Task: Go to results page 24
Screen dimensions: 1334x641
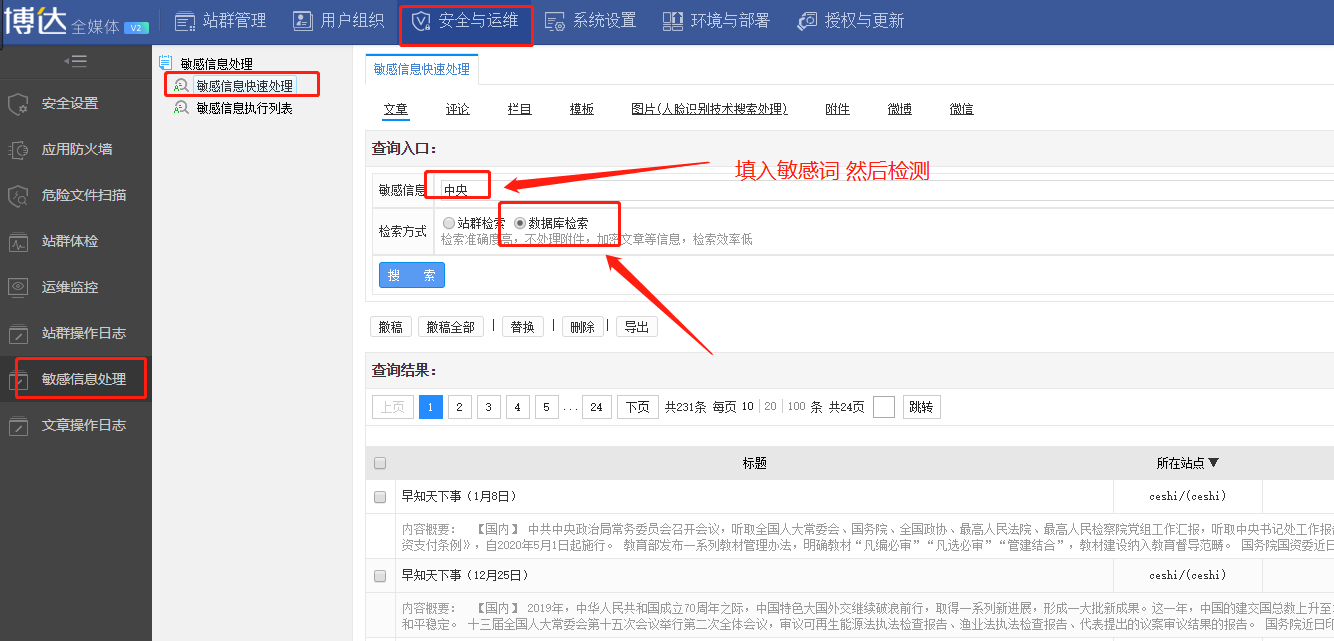Action: pyautogui.click(x=597, y=407)
